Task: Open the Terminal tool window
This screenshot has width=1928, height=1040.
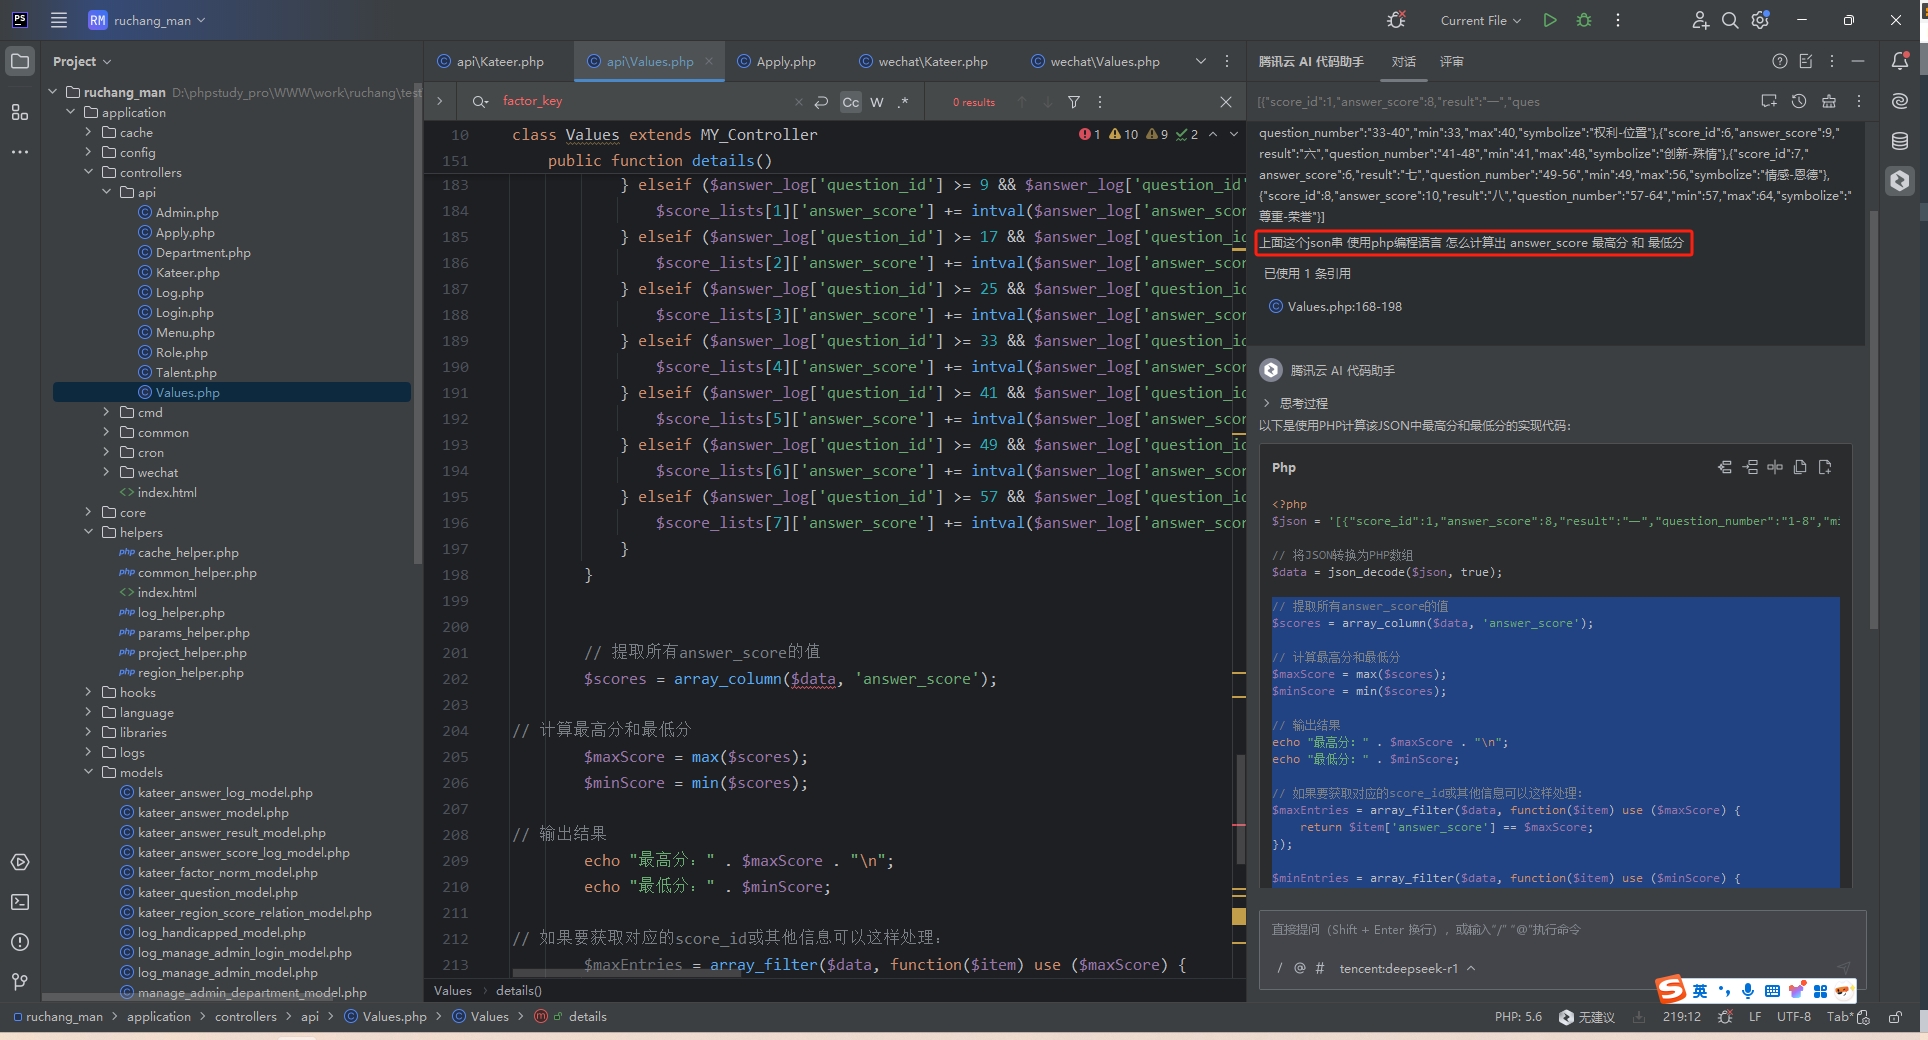Action: 20,902
